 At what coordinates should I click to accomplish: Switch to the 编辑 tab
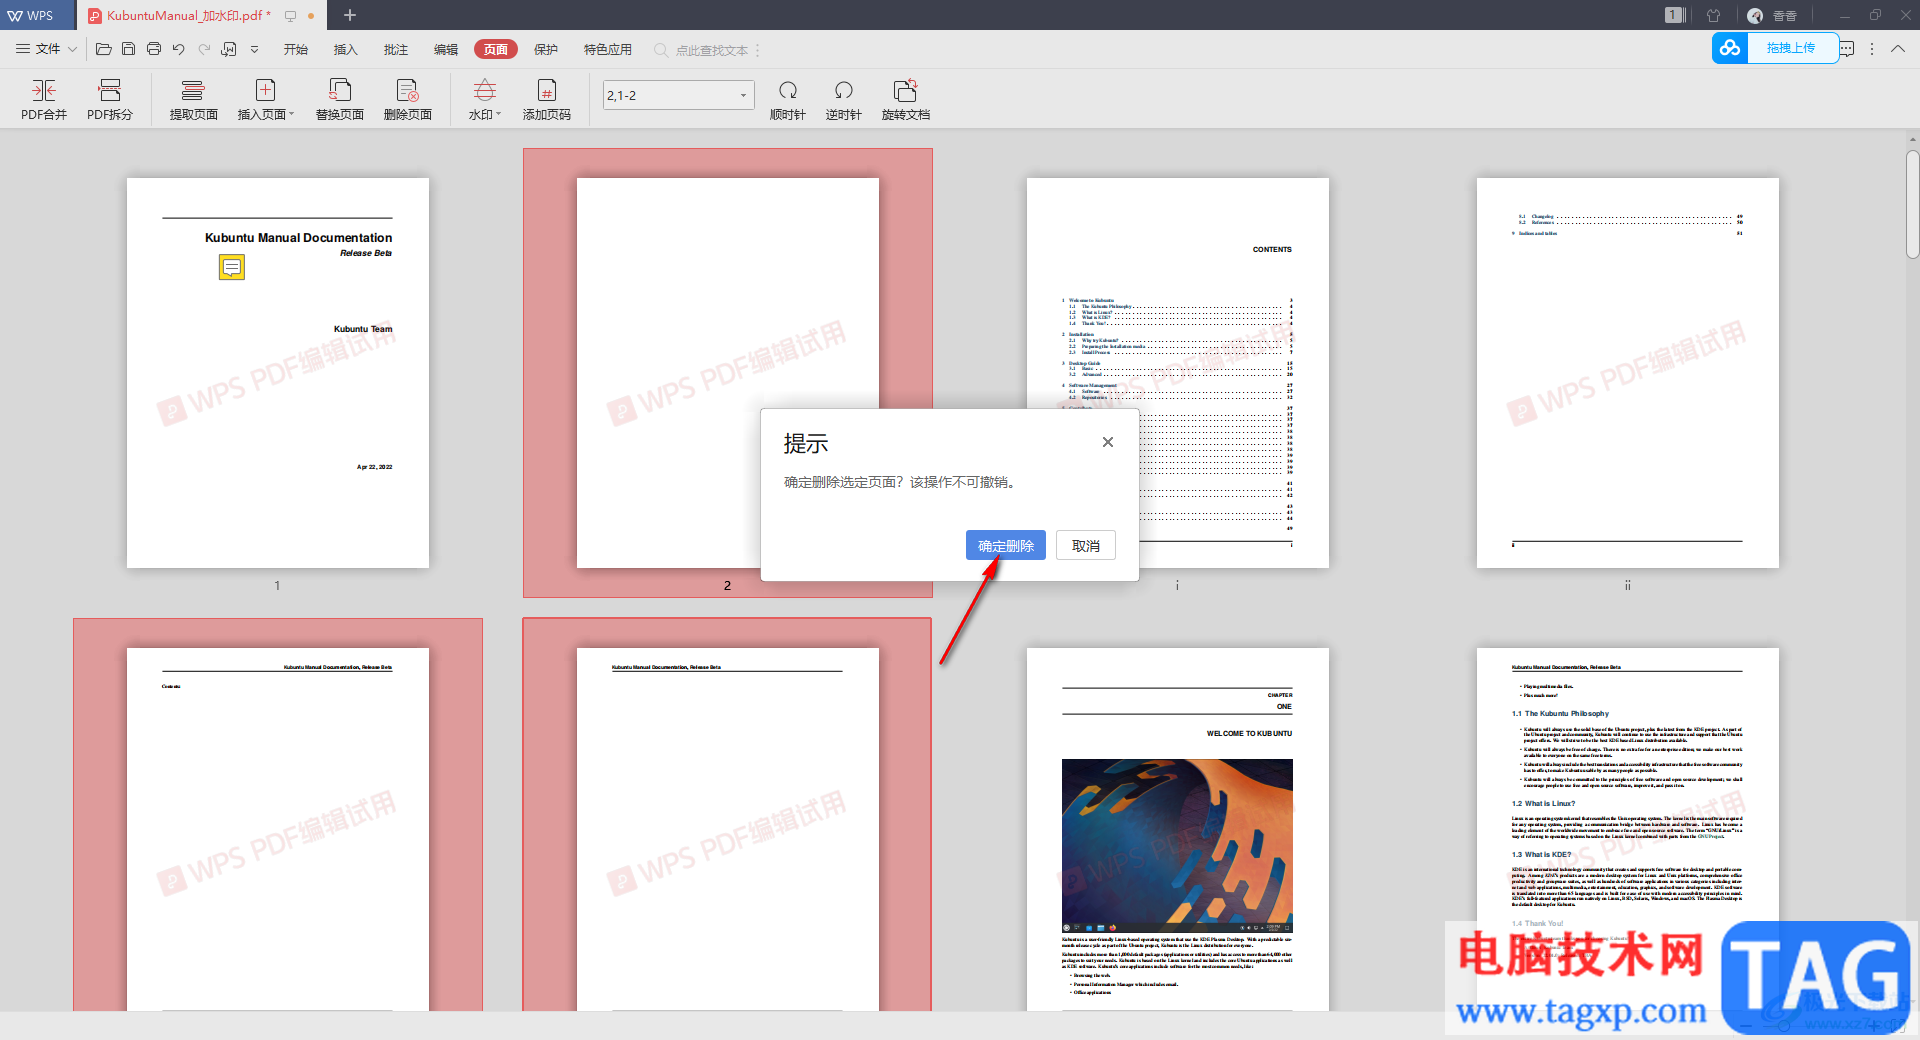pyautogui.click(x=446, y=49)
